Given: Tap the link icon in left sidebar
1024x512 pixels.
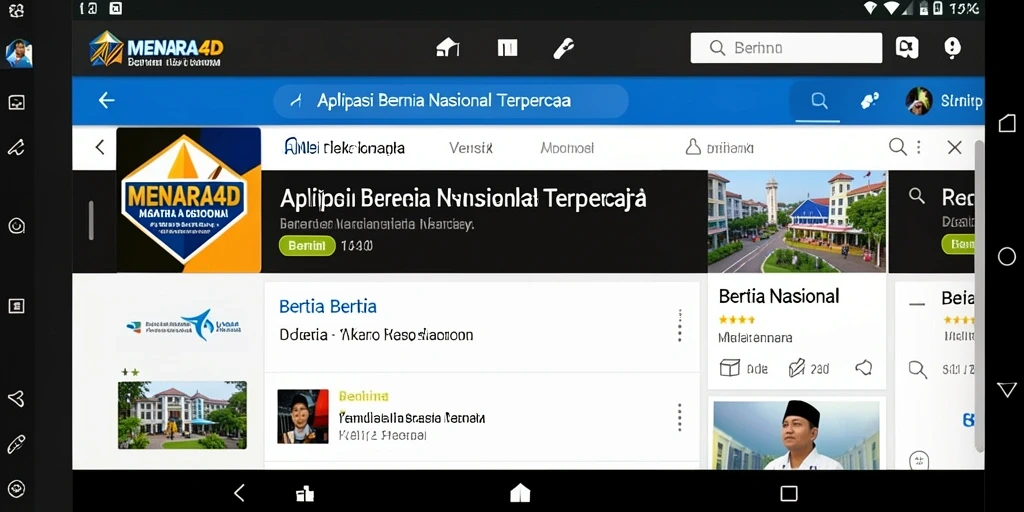Looking at the screenshot, I should coord(16,445).
